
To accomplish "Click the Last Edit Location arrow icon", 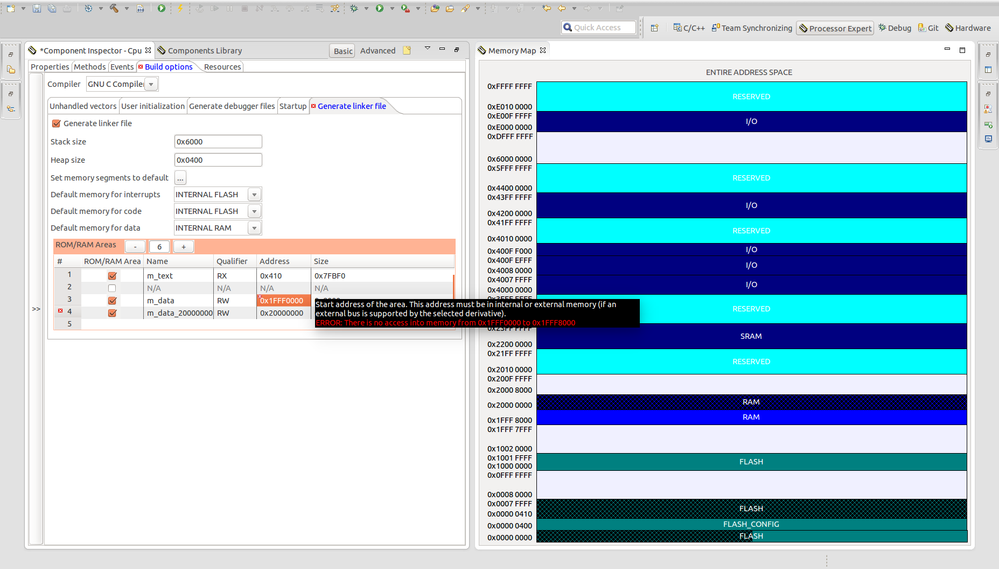I will coord(547,8).
